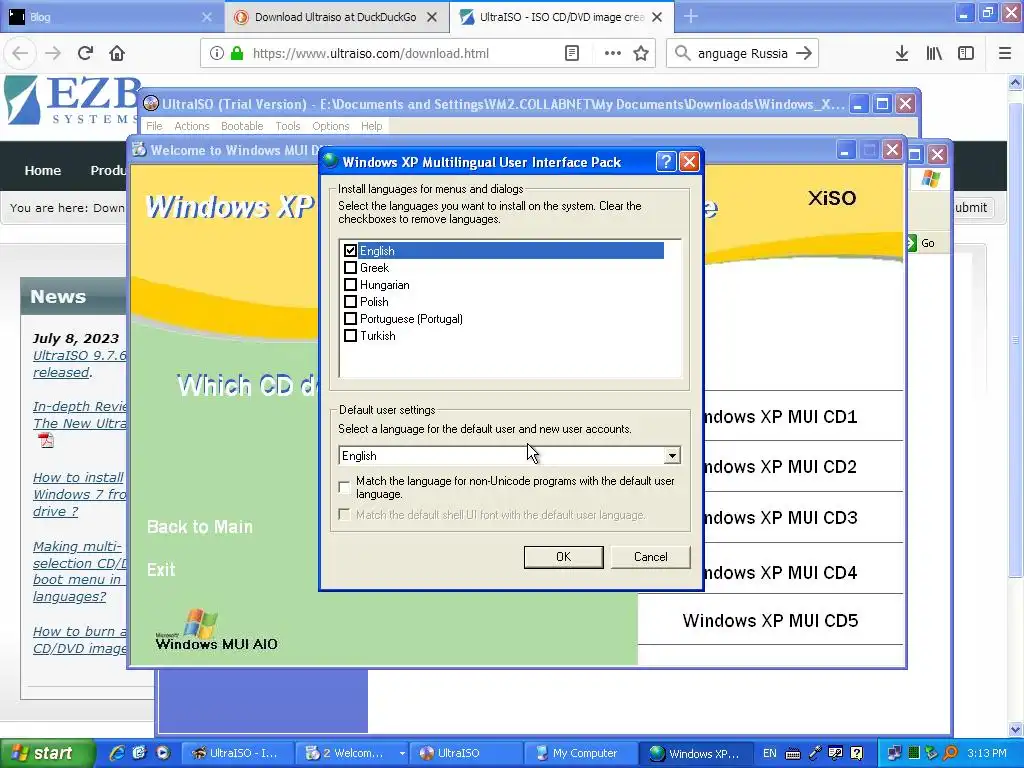Show site information icon in address bar
This screenshot has width=1024, height=768.
[217, 54]
